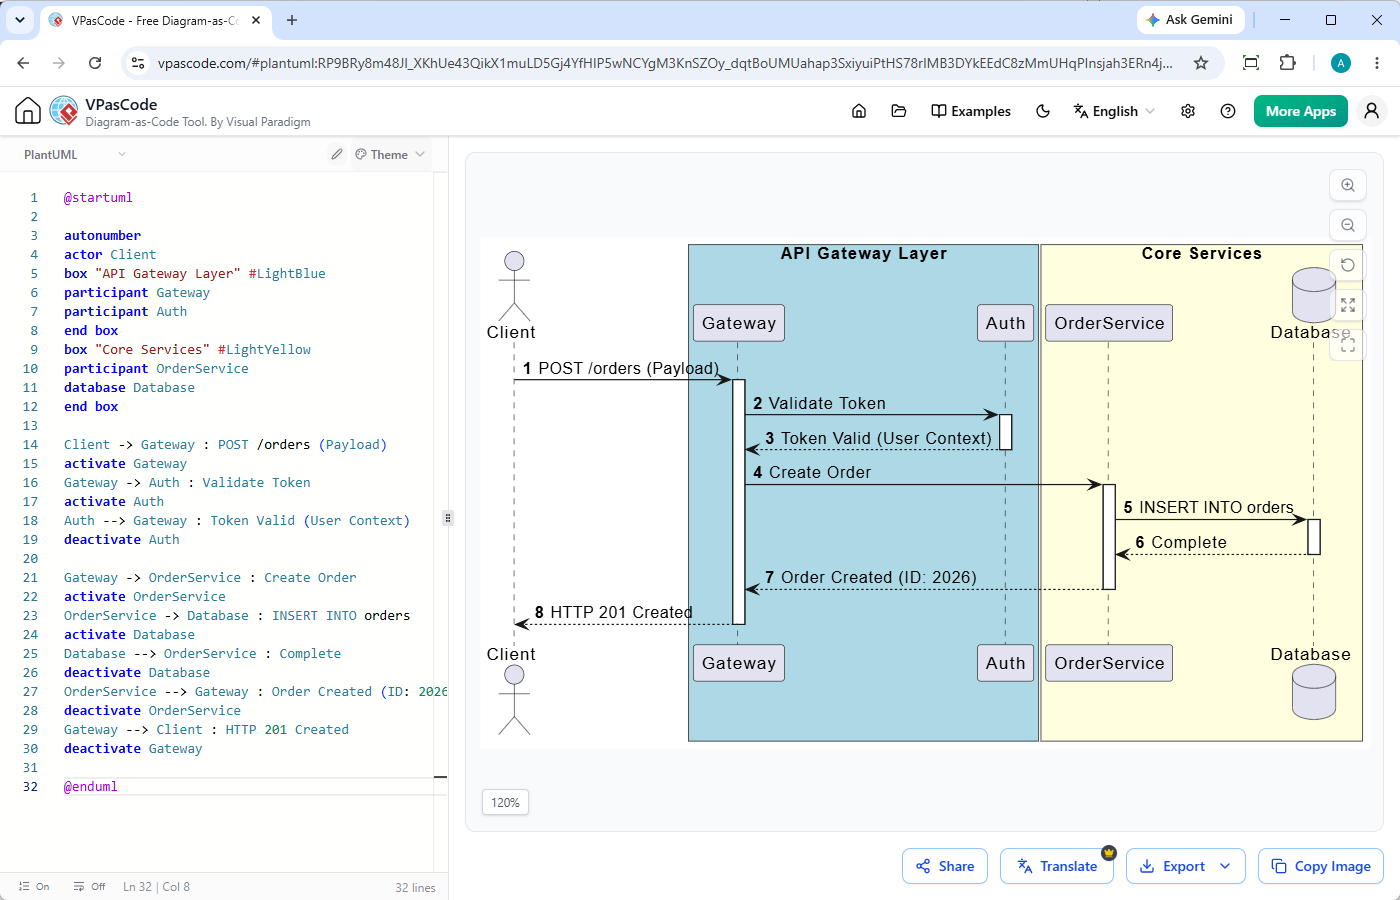Click the '#LightBlue' color code on line 5

pyautogui.click(x=287, y=274)
